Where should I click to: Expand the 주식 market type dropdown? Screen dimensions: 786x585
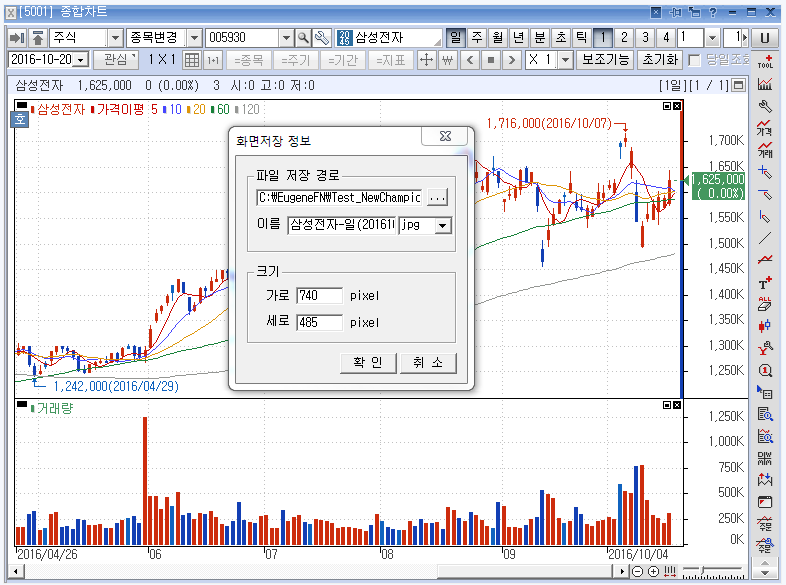tap(114, 38)
